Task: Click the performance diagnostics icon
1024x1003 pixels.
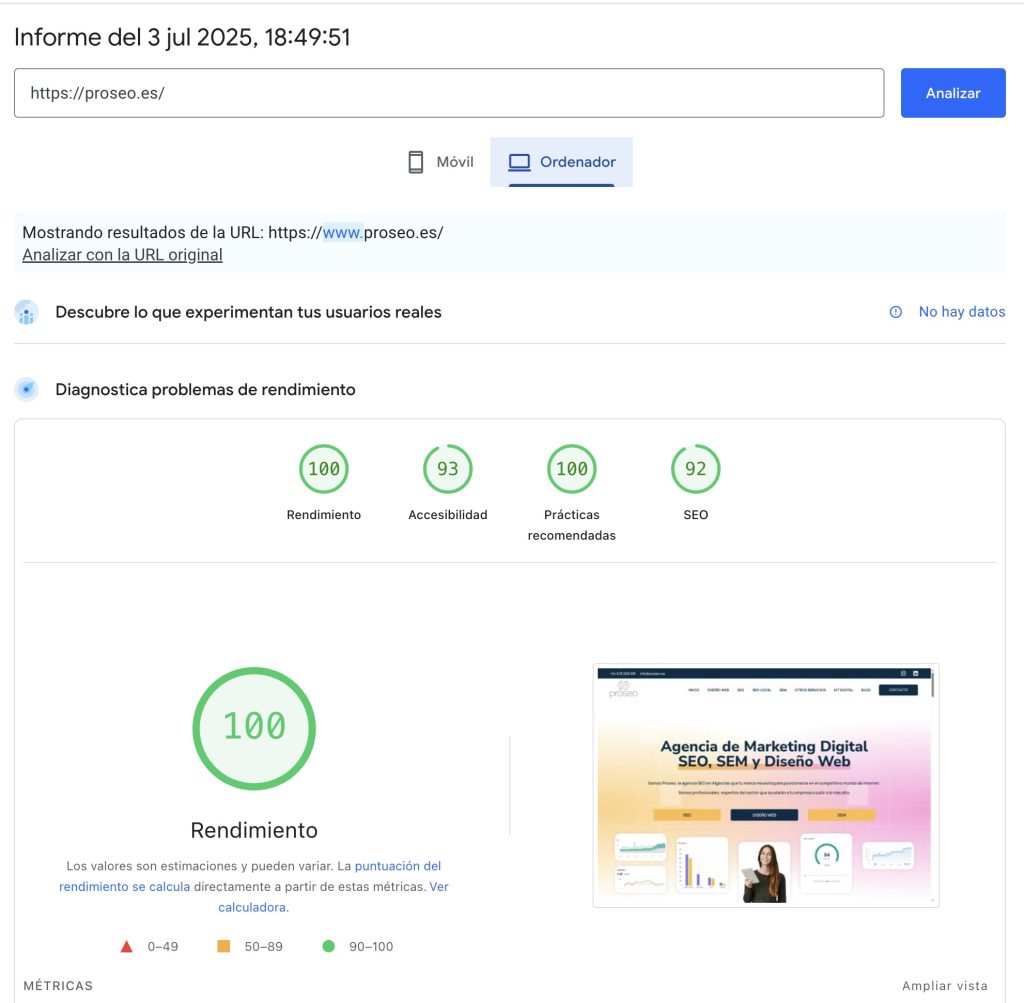Action: [x=26, y=390]
